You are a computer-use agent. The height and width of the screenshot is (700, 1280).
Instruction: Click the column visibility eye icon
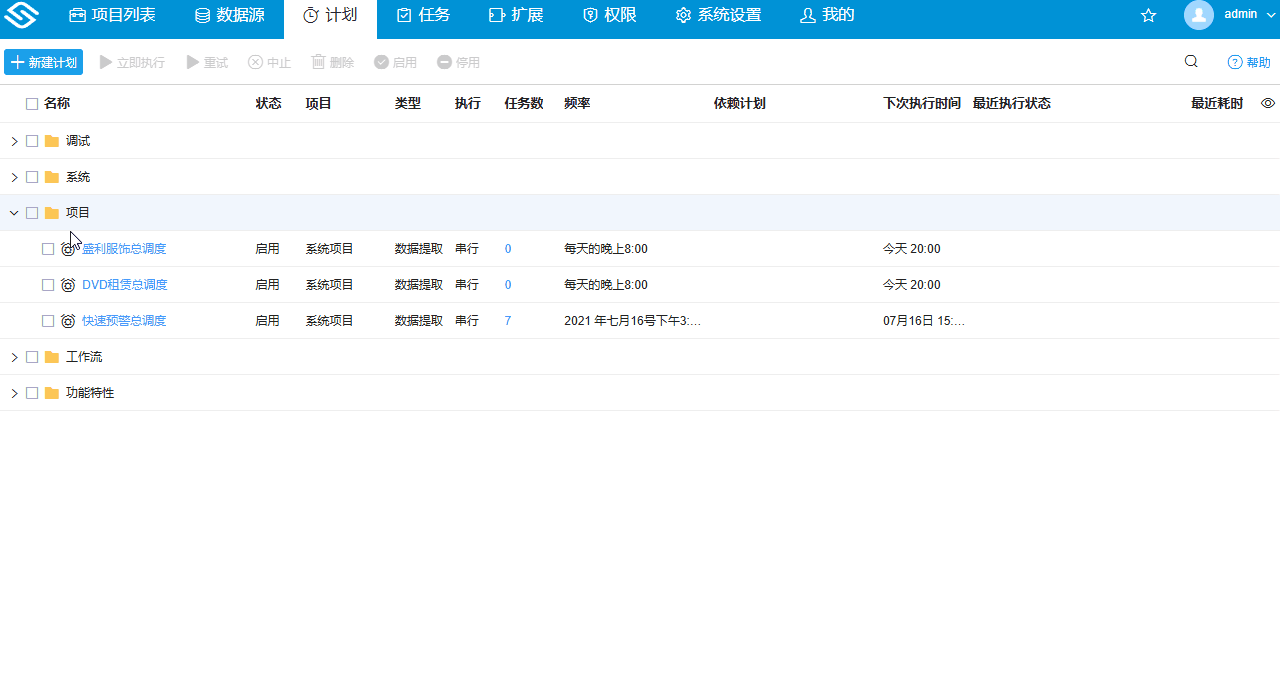coord(1267,103)
